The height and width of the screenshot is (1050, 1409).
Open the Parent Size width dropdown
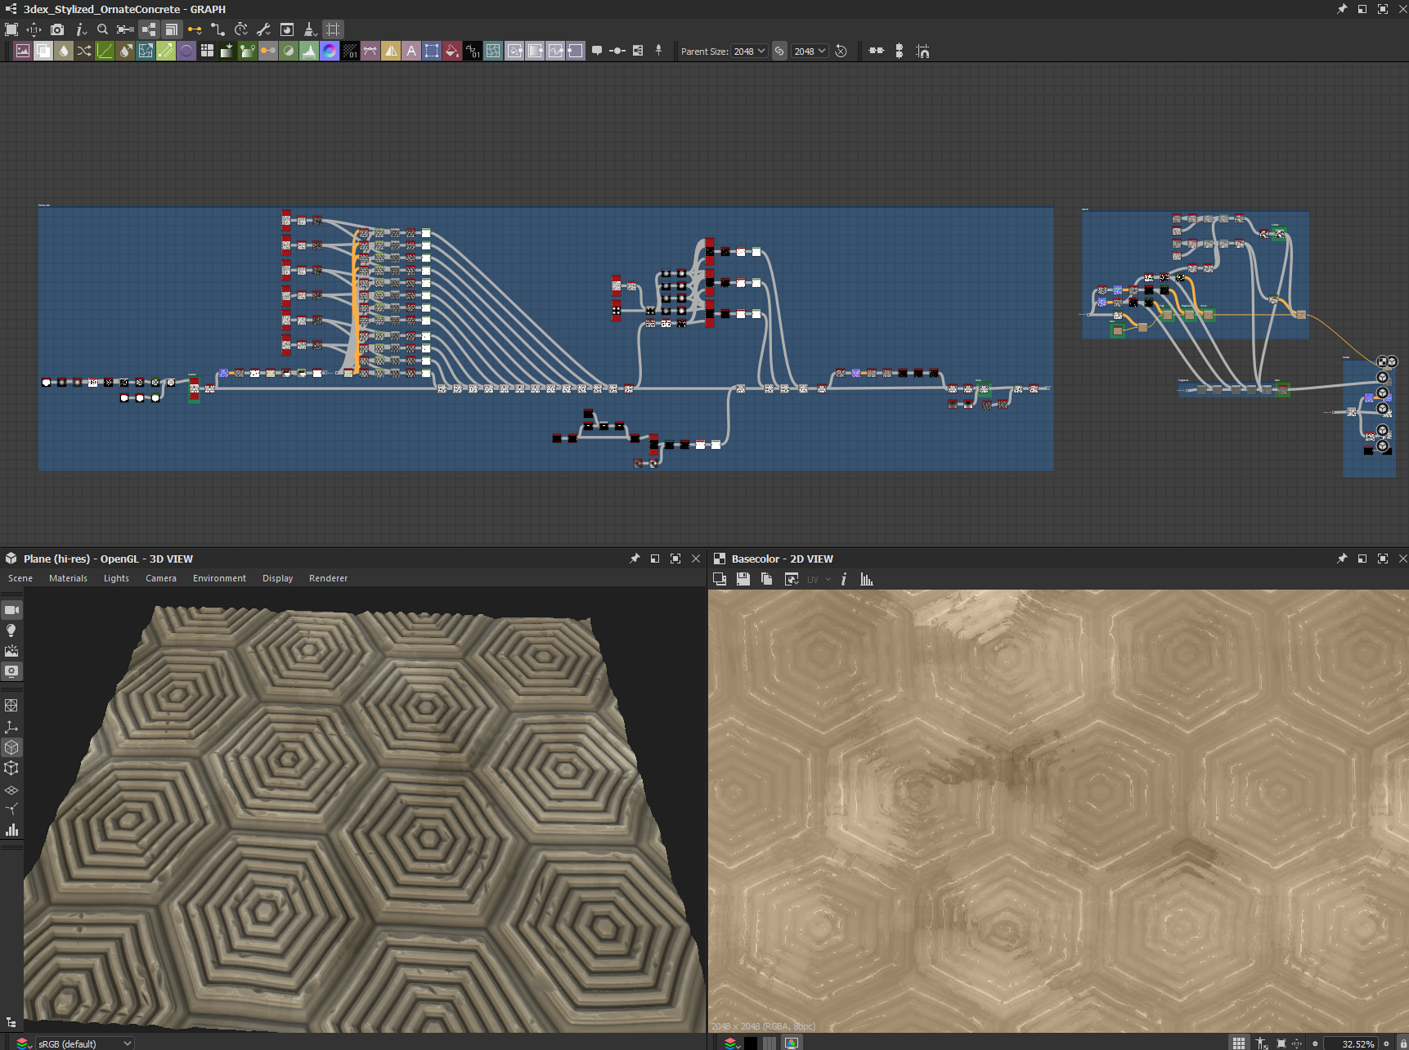749,51
